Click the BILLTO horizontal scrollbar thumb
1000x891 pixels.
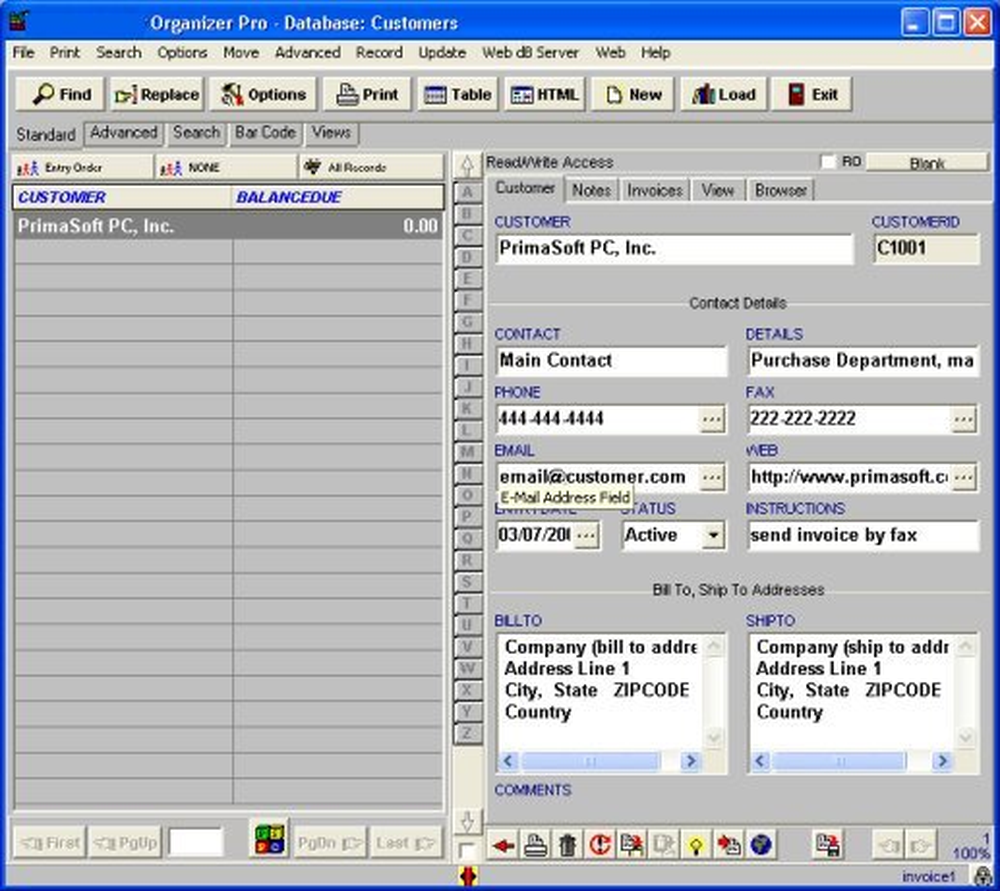[591, 761]
